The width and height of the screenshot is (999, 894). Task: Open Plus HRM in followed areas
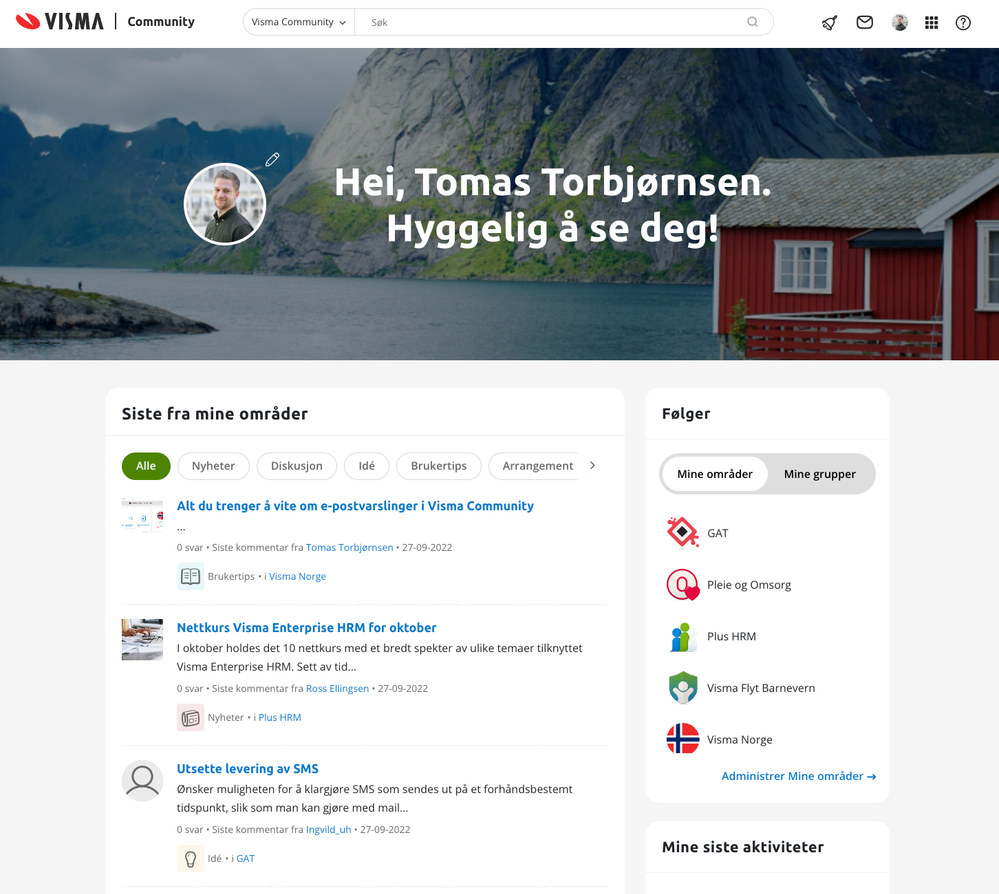click(x=731, y=637)
